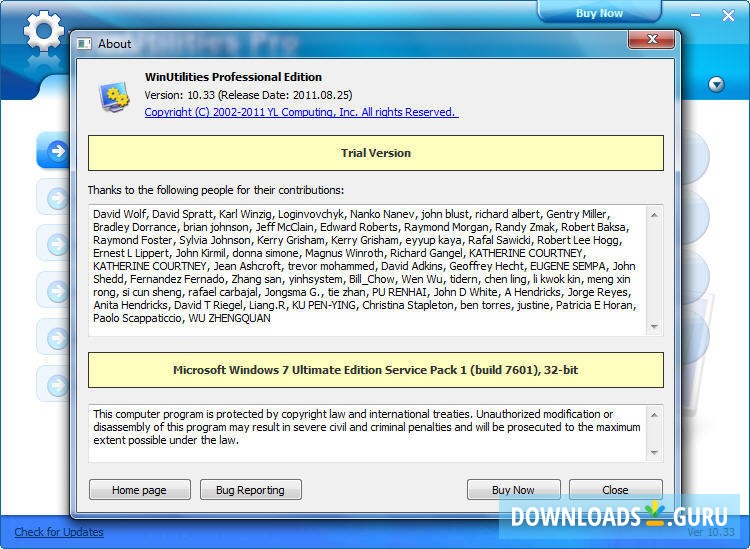The width and height of the screenshot is (750, 549).
Task: Open the round dropdown arrow in main window
Action: click(x=716, y=85)
